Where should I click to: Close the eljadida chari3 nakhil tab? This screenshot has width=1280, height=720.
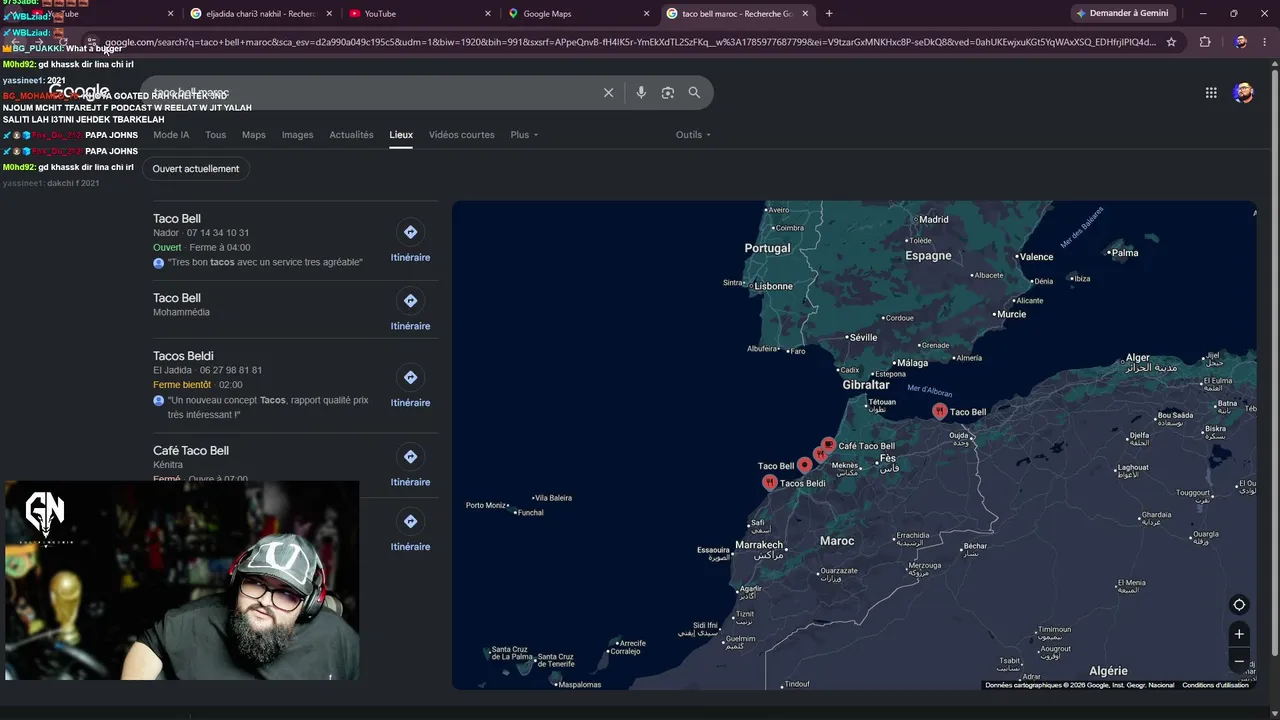pos(329,14)
